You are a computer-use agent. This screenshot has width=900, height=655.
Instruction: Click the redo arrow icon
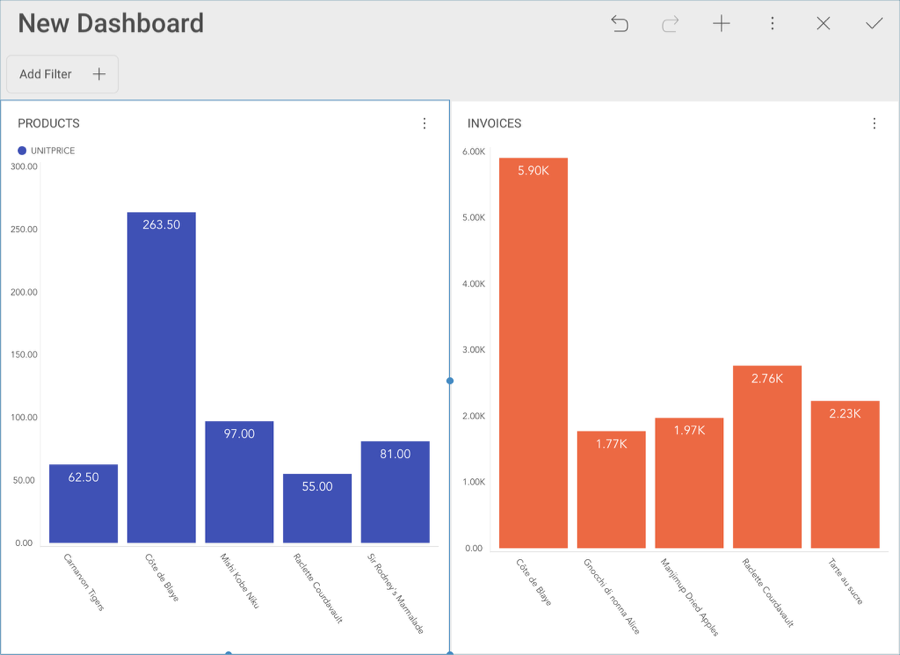[670, 24]
